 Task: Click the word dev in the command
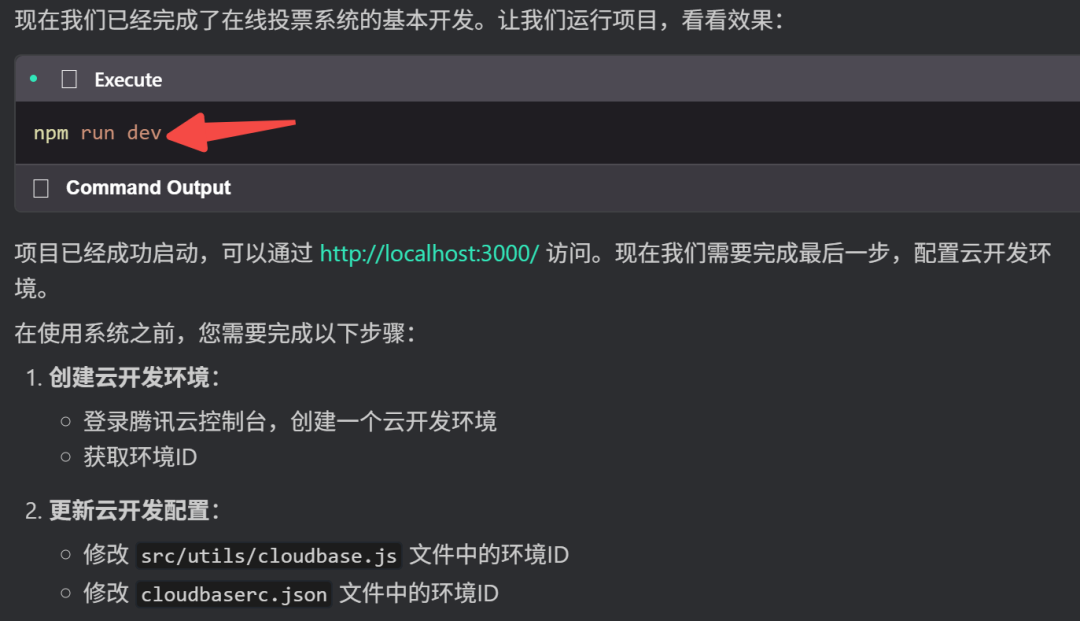coord(144,132)
